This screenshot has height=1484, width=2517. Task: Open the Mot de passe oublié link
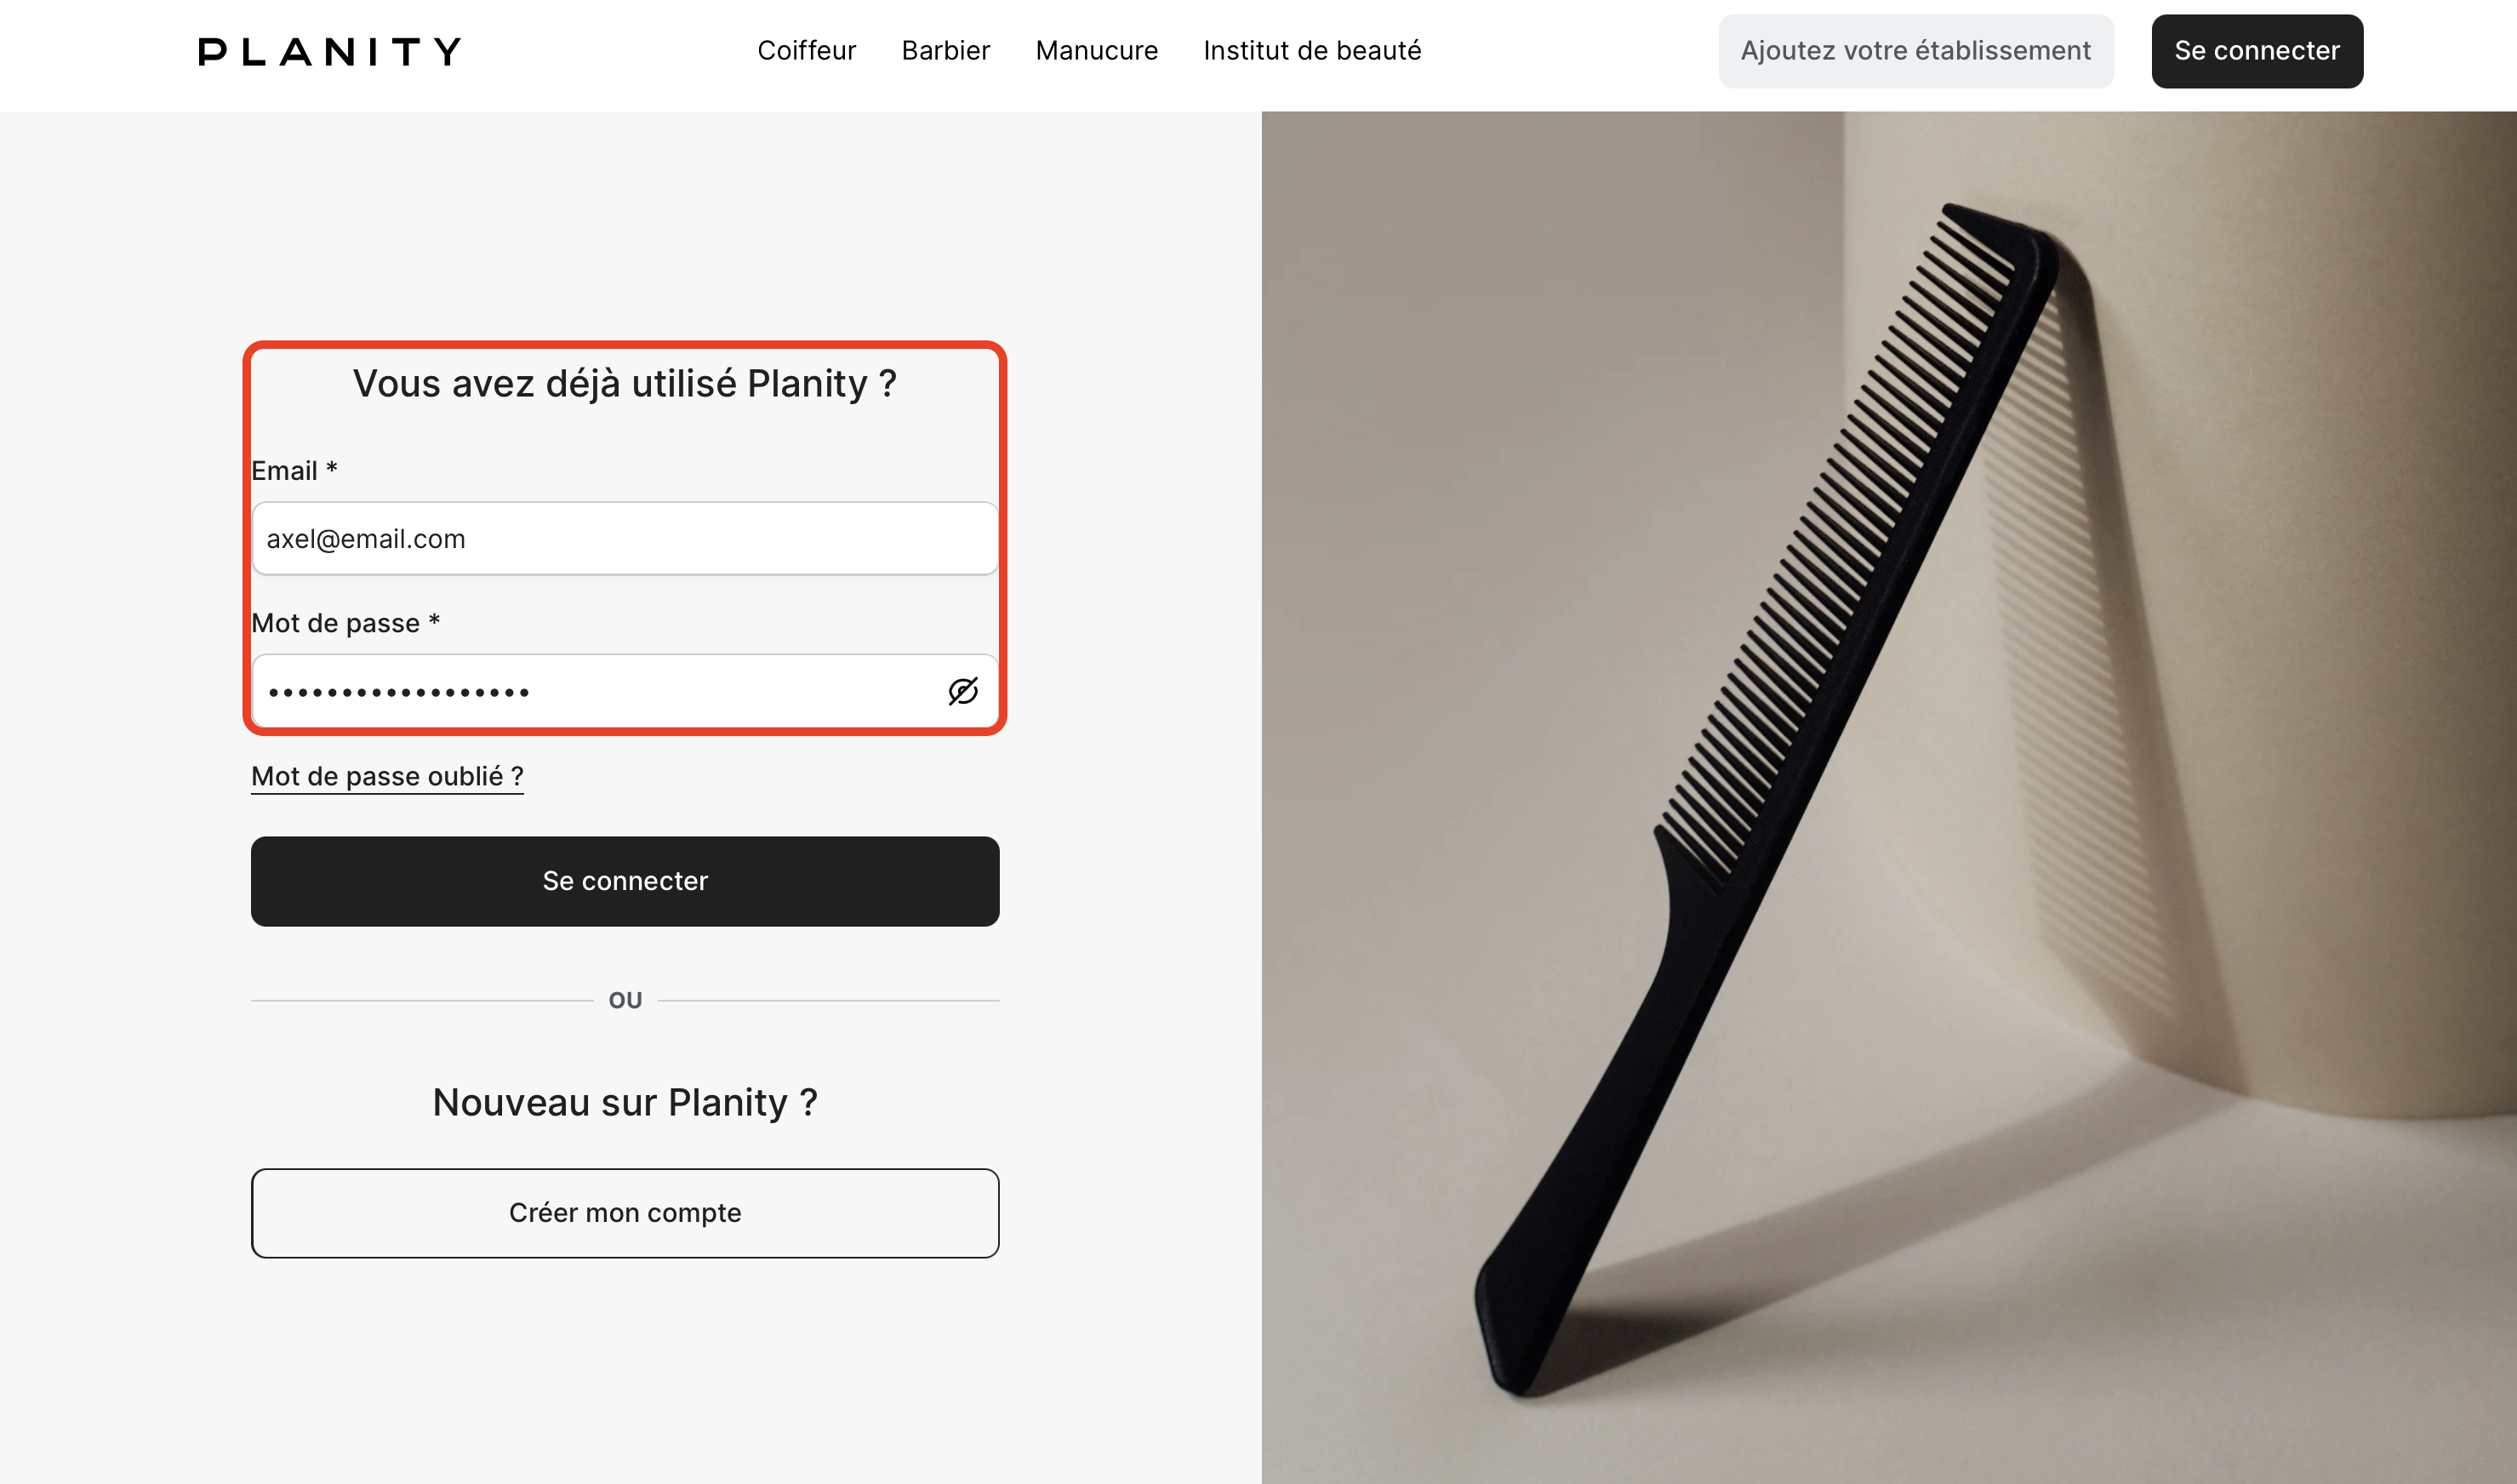(x=387, y=776)
